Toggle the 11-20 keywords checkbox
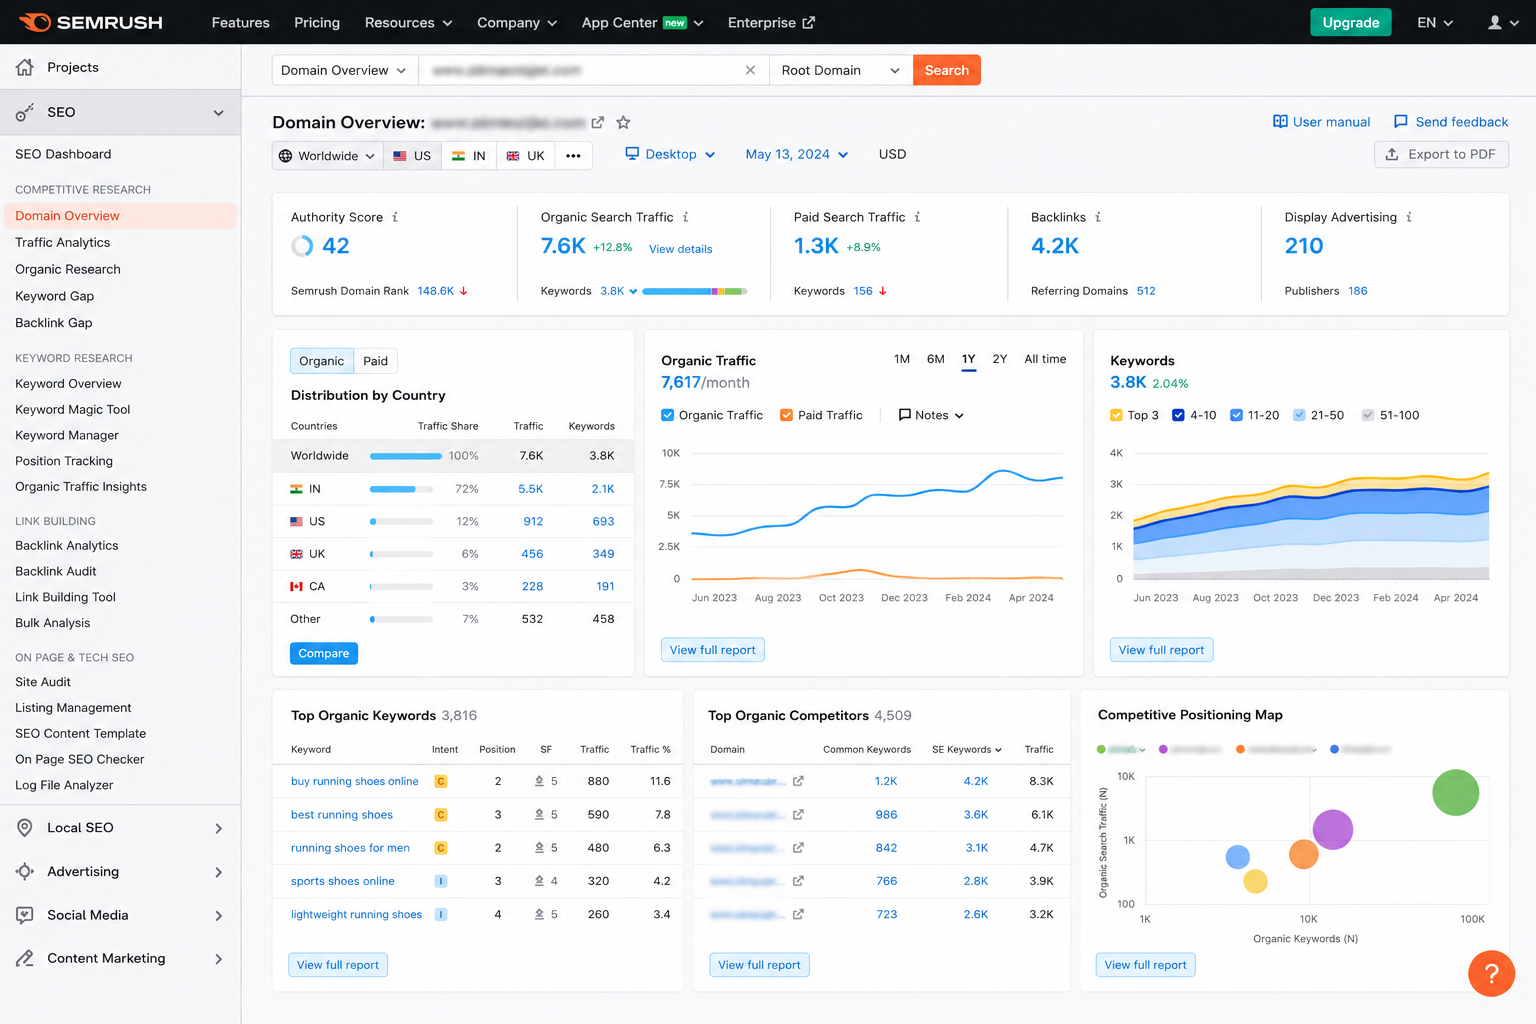The image size is (1536, 1024). point(1236,415)
